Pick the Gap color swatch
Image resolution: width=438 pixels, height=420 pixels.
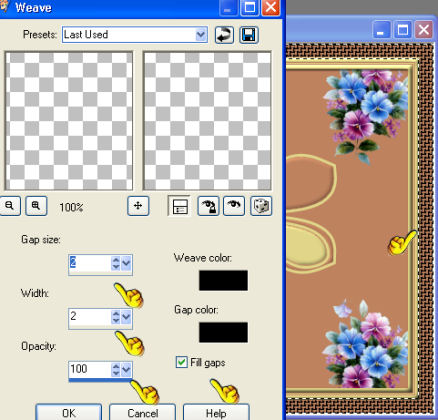[x=223, y=332]
